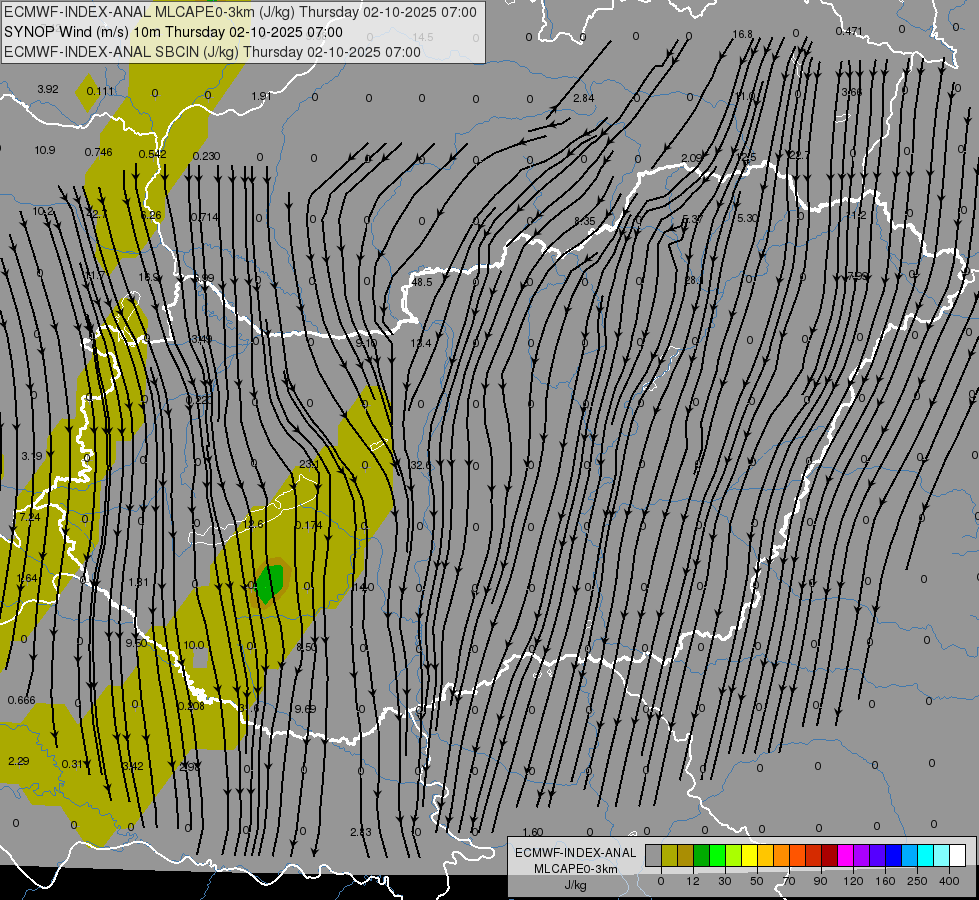Click legend scale value '400'
Viewport: 979px width, 900px height.
[949, 881]
